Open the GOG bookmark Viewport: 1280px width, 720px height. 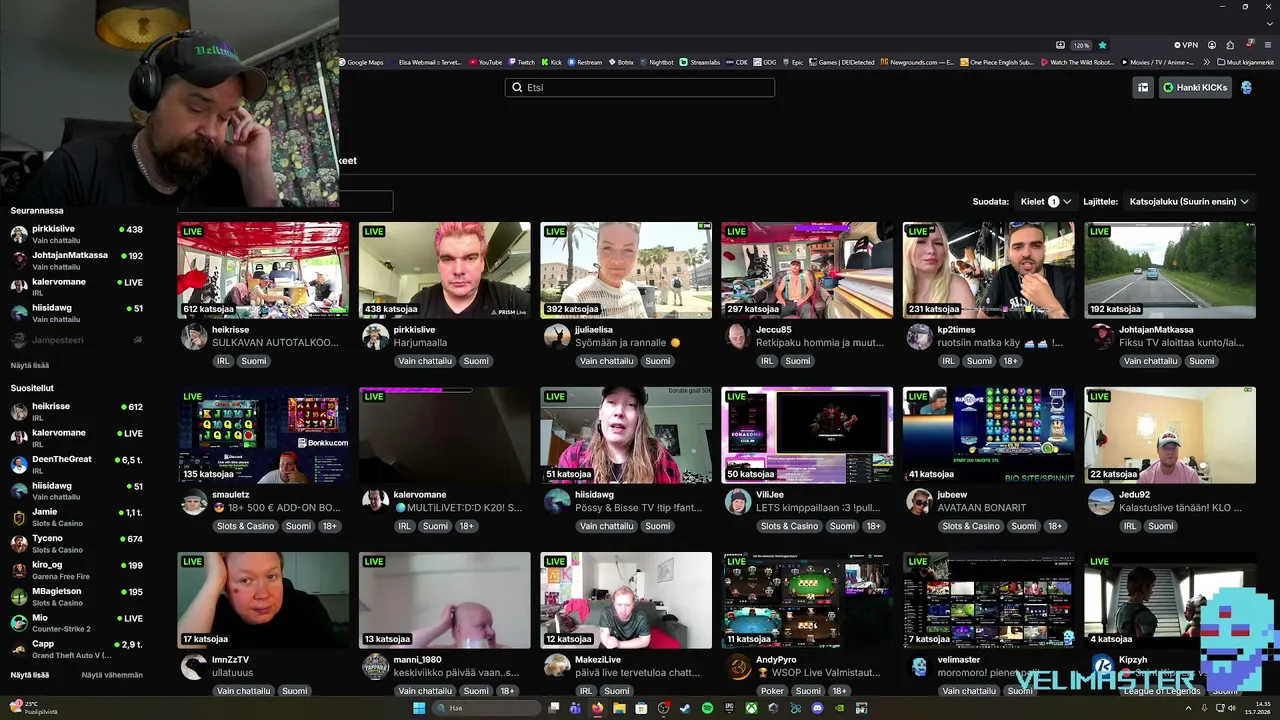pyautogui.click(x=765, y=62)
